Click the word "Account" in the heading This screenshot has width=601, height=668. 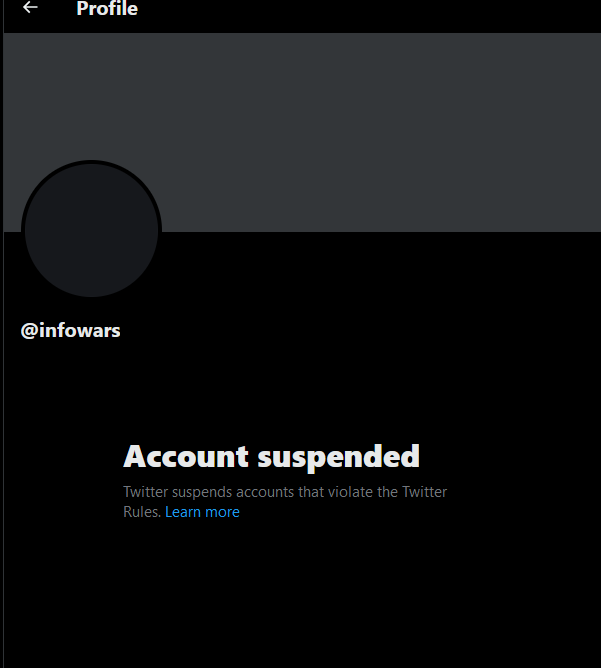[x=186, y=456]
